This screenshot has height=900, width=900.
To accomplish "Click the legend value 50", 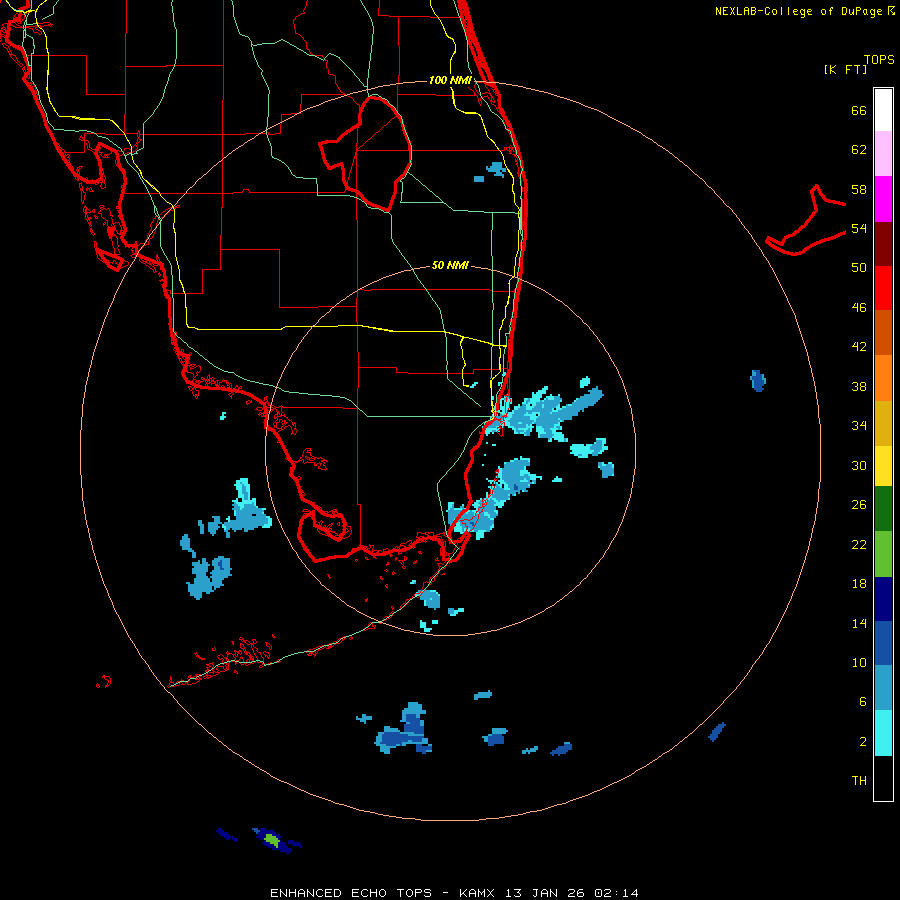I will 859,268.
